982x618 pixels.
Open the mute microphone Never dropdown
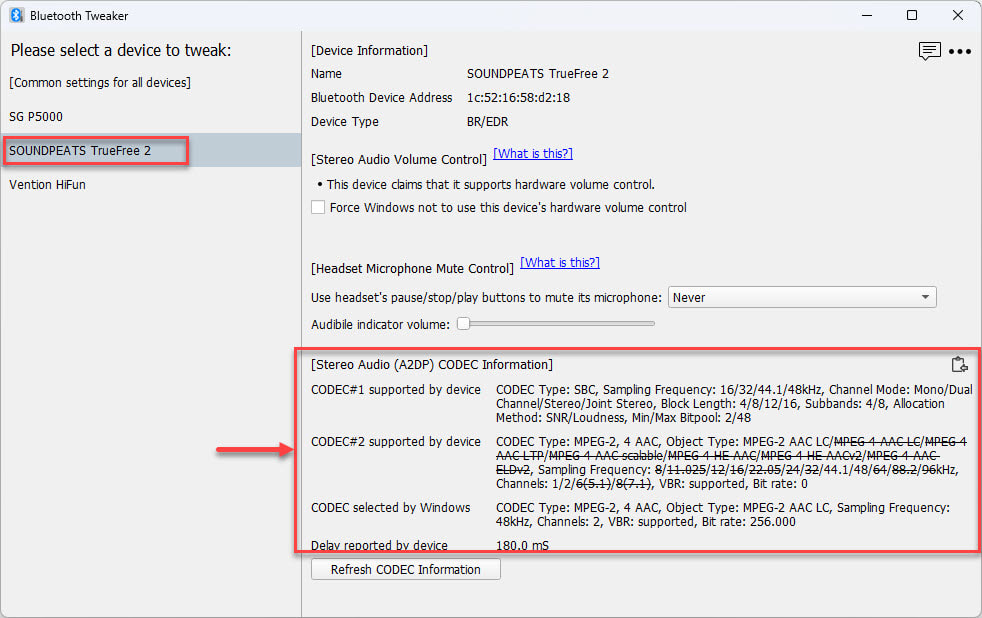click(802, 297)
